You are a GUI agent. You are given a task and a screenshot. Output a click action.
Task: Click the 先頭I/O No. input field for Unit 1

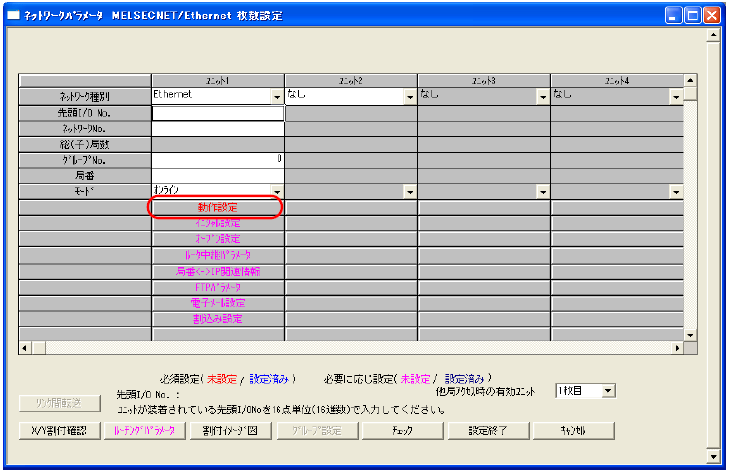pyautogui.click(x=217, y=113)
